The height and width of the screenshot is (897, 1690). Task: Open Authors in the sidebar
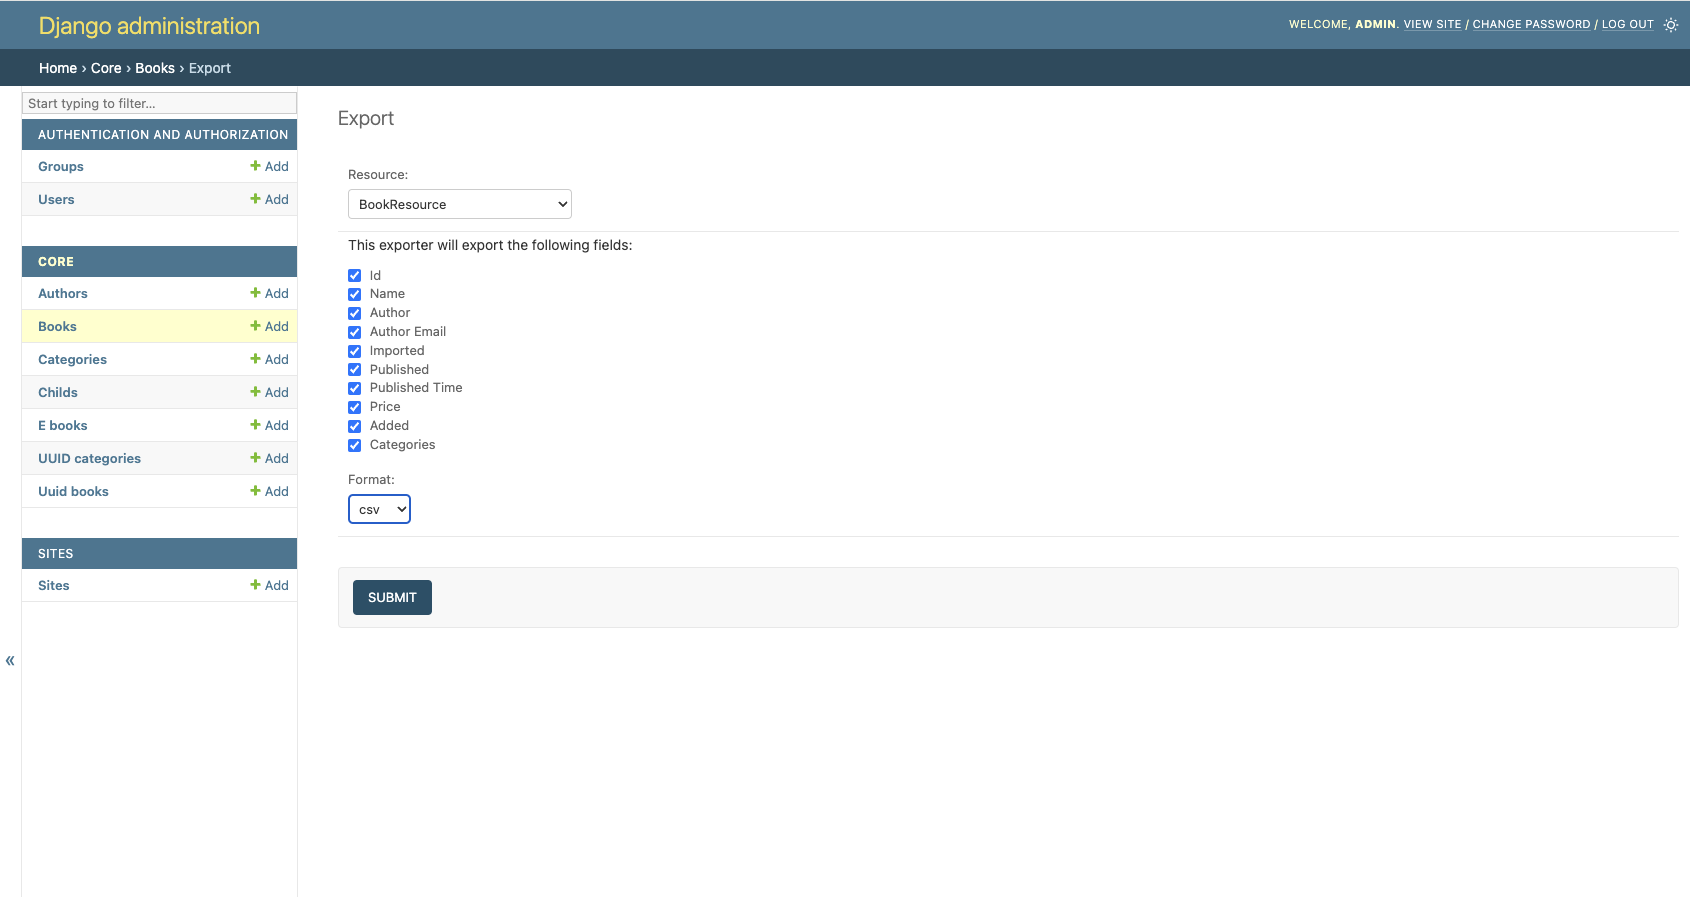point(63,293)
